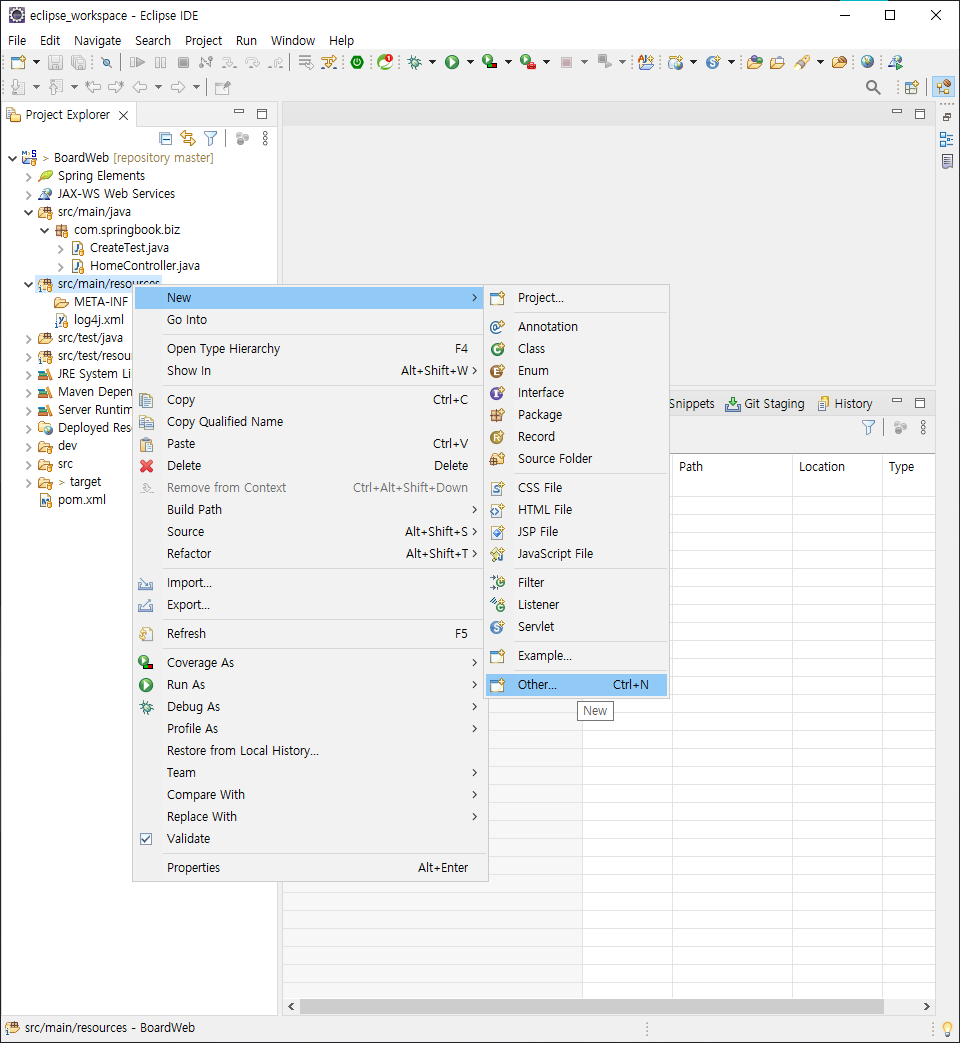The image size is (960, 1043).
Task: Expand the CreateTest.java node
Action: tap(61, 248)
